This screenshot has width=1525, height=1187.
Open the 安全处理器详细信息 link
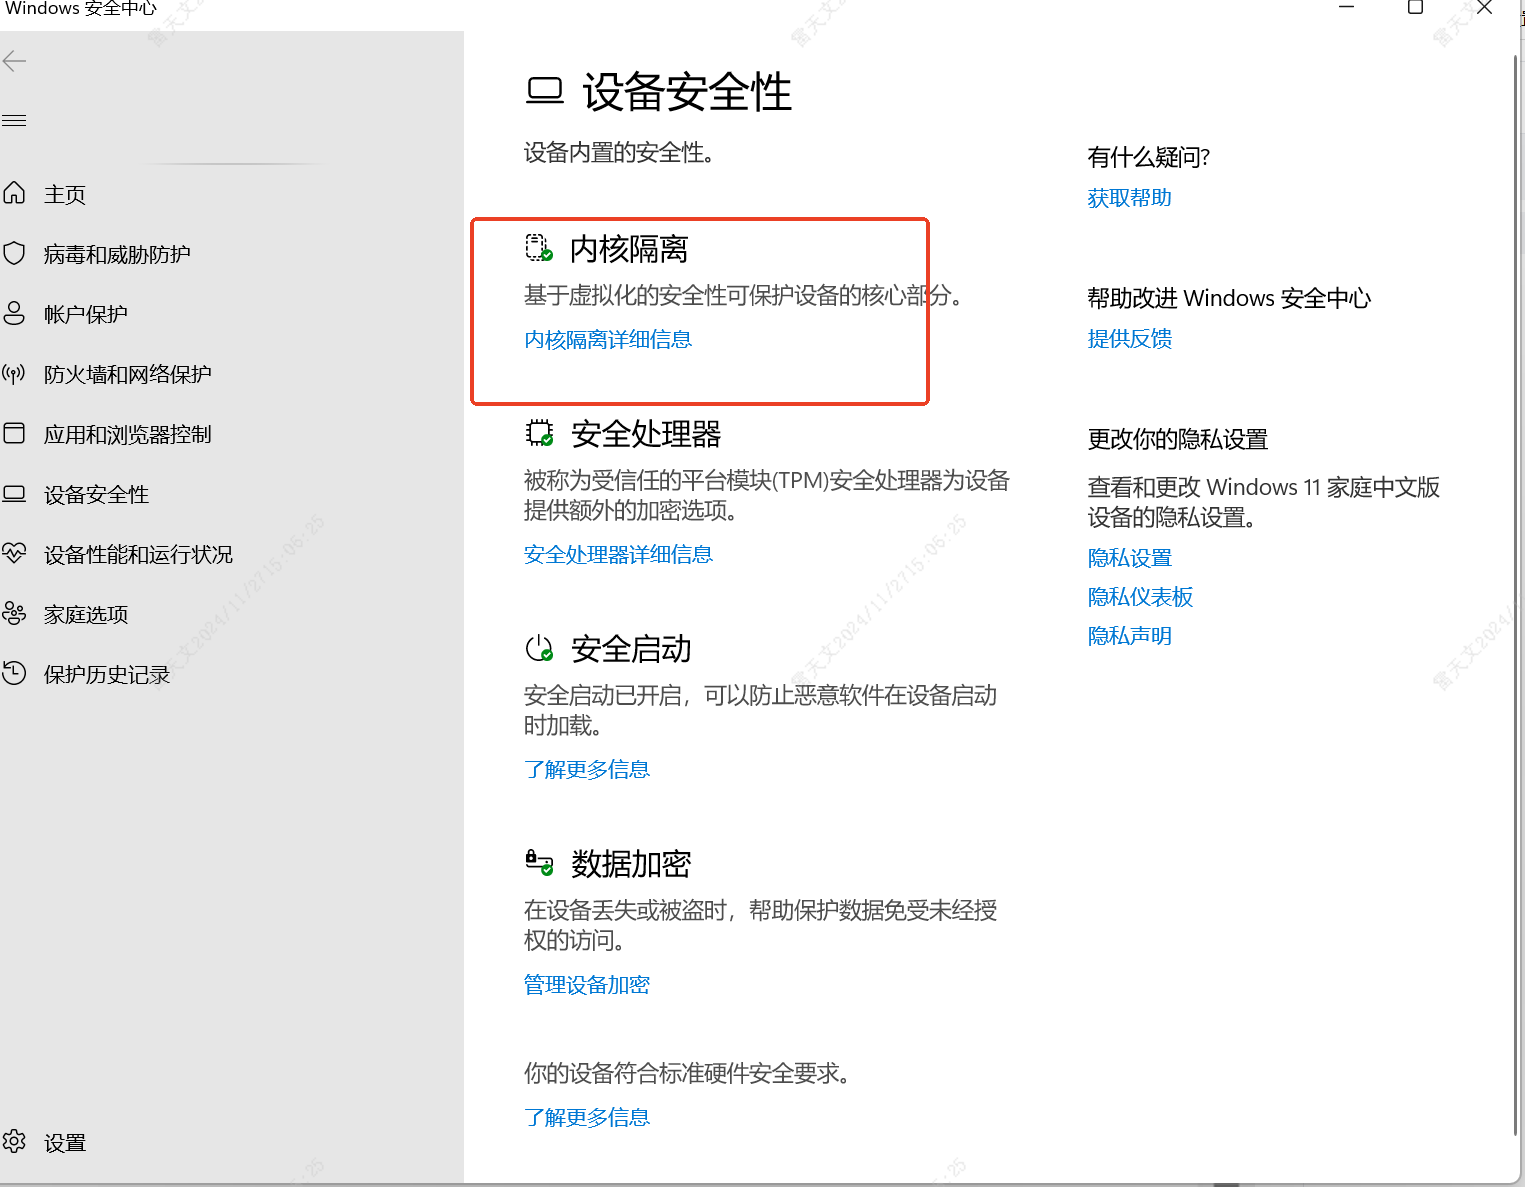(618, 555)
